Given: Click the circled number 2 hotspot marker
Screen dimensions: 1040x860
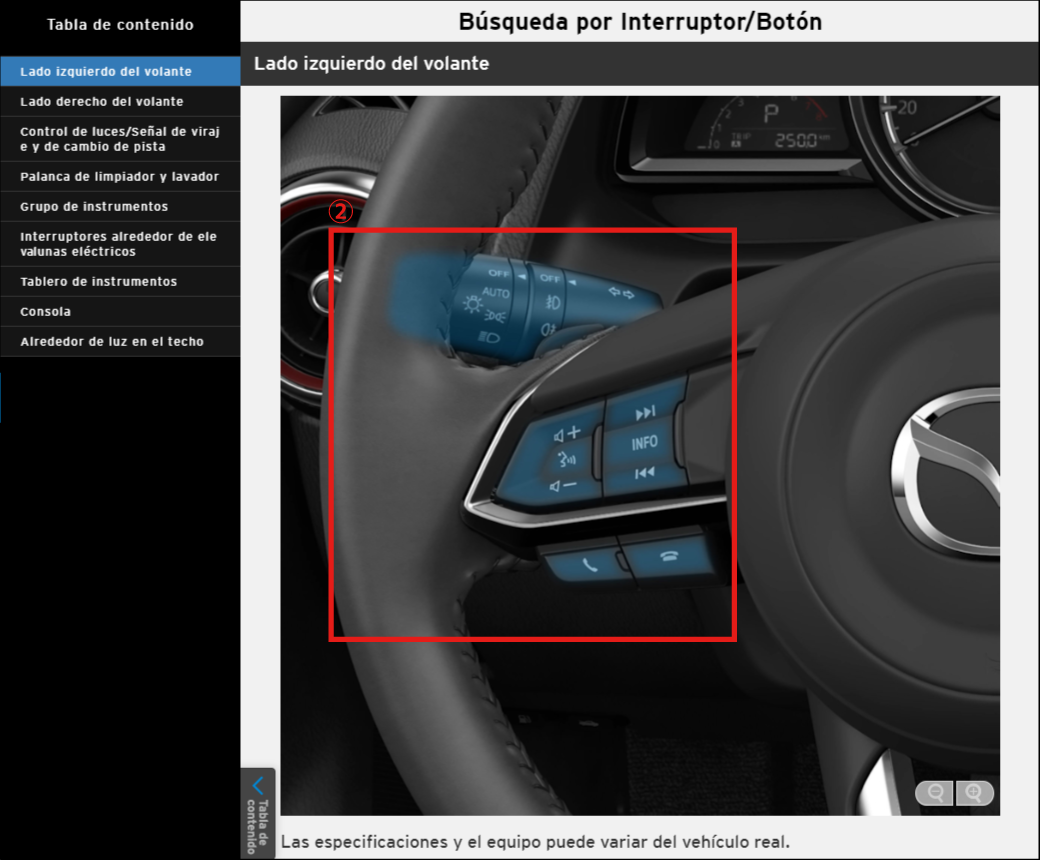Looking at the screenshot, I should [x=341, y=211].
